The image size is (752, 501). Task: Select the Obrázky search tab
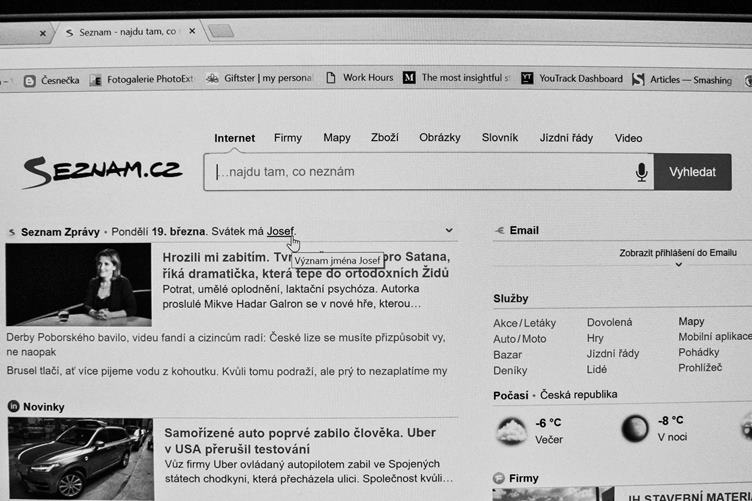coord(440,138)
